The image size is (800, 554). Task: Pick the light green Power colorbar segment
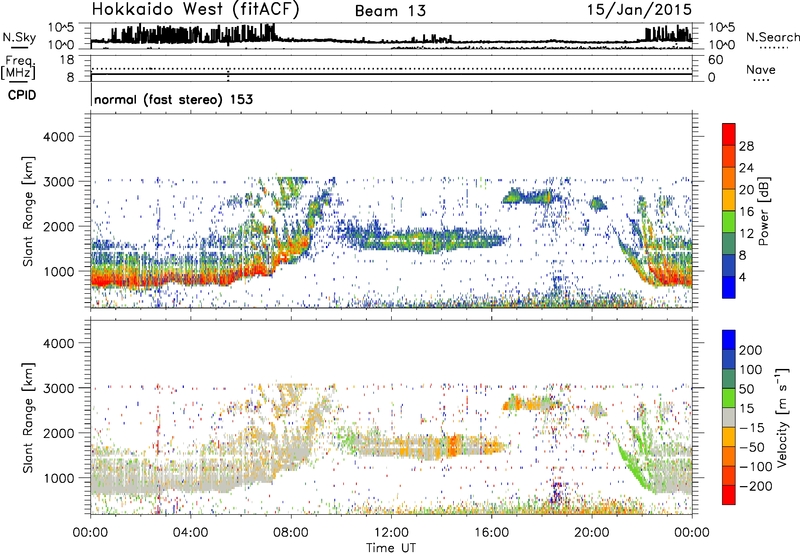click(729, 222)
